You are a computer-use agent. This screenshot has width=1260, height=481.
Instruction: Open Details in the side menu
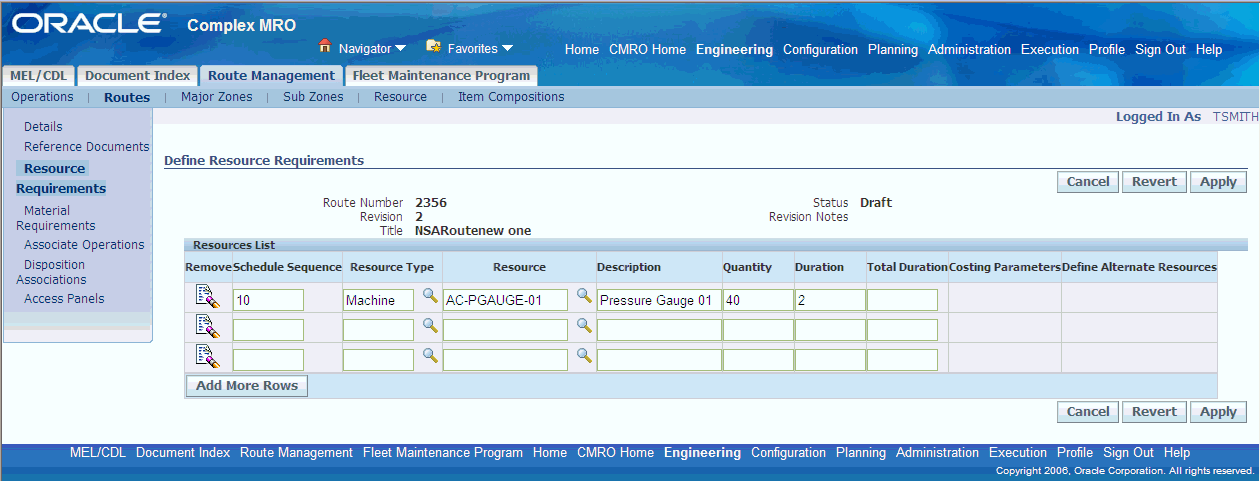(x=43, y=127)
